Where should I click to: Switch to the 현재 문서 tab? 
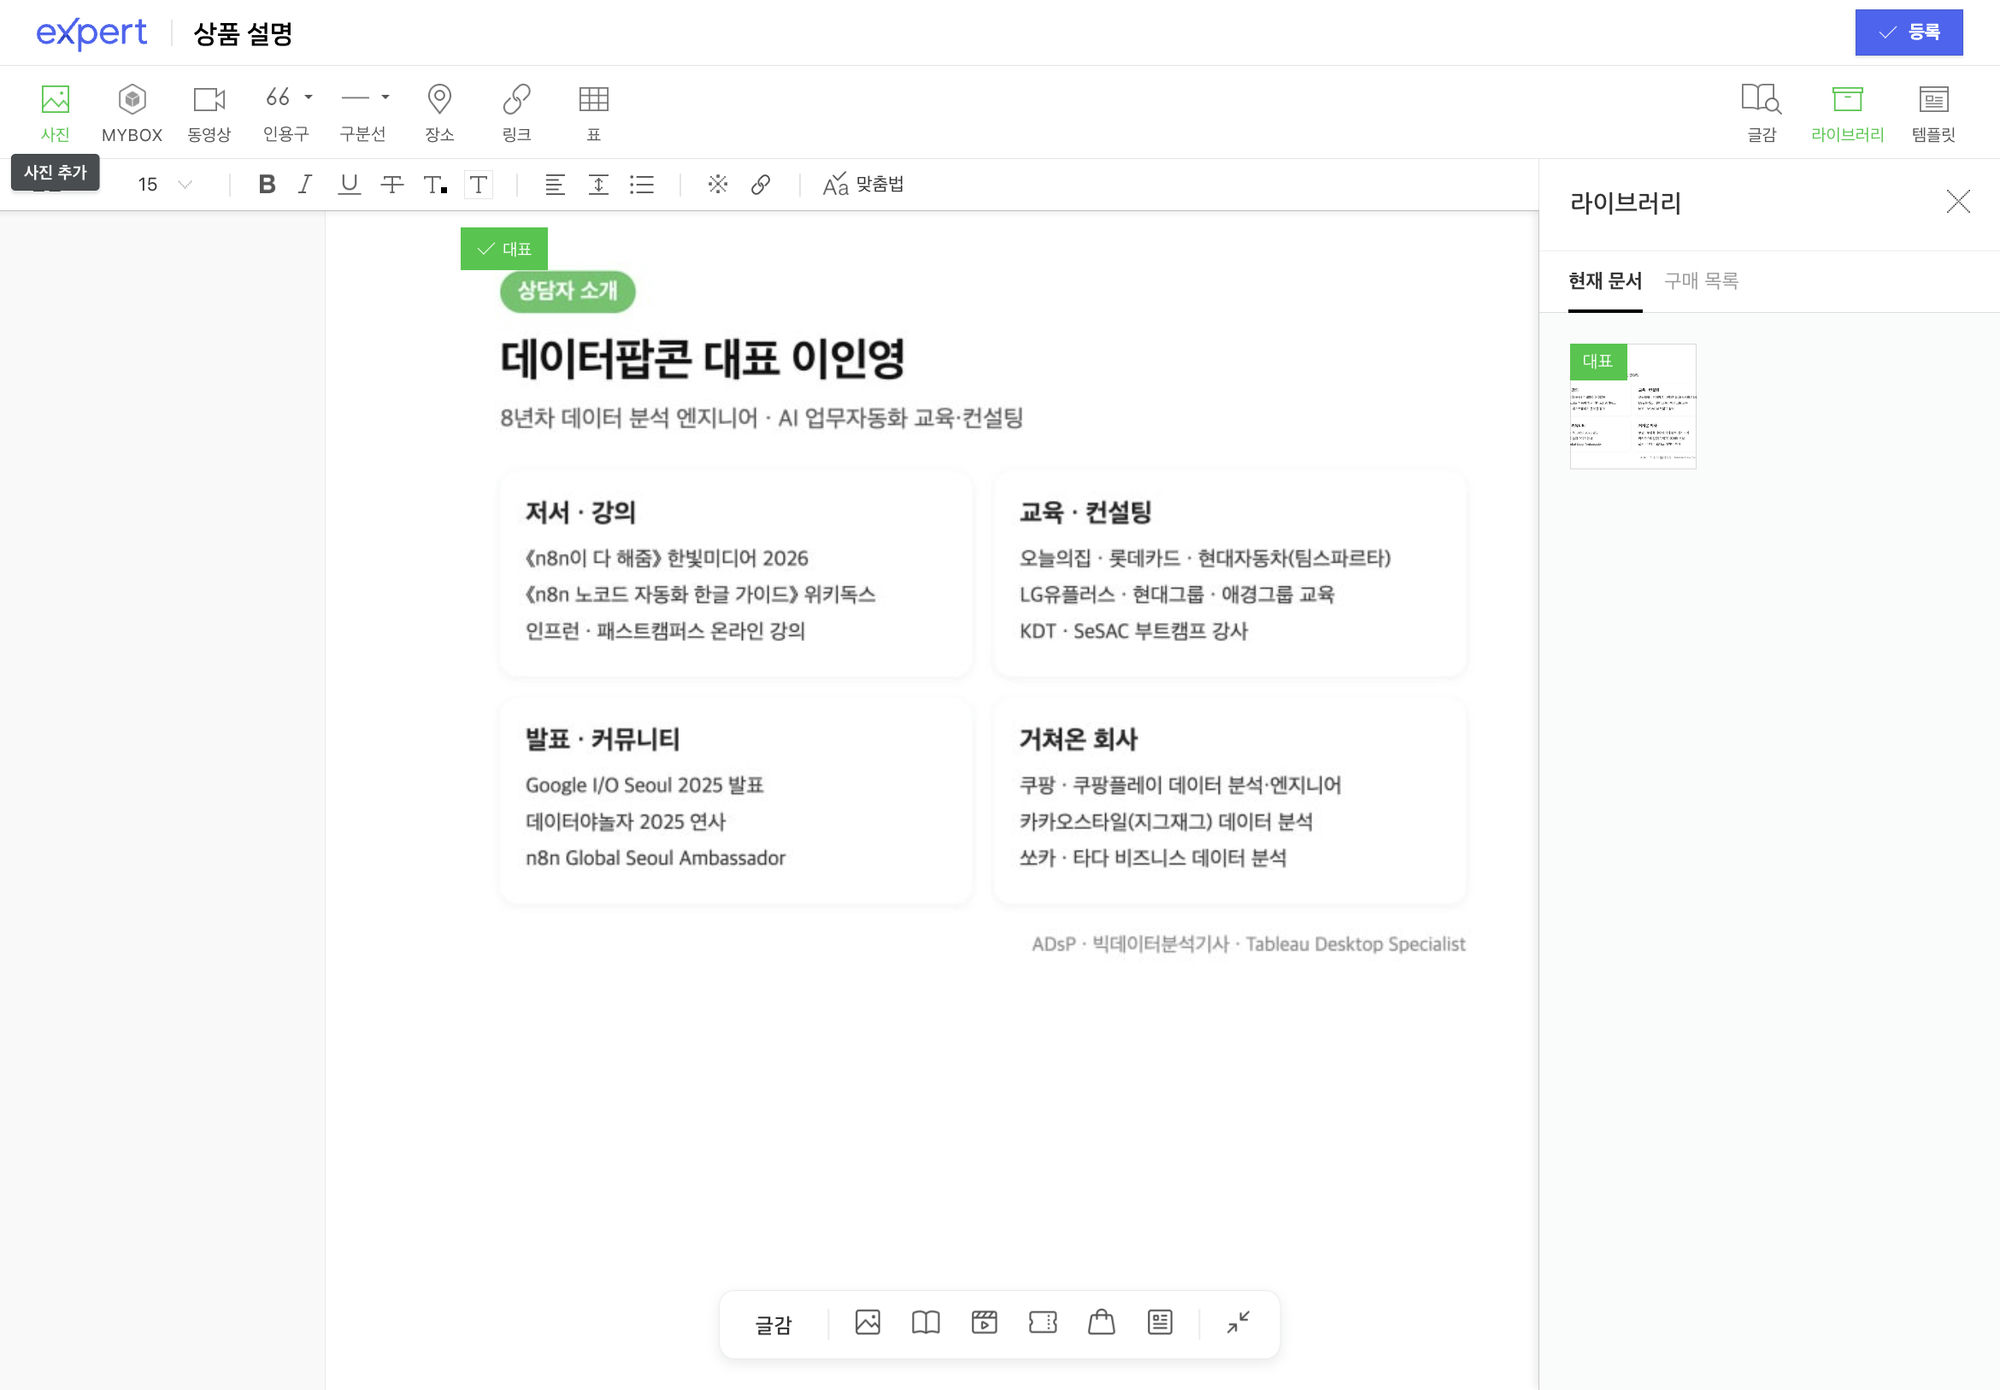pos(1605,281)
